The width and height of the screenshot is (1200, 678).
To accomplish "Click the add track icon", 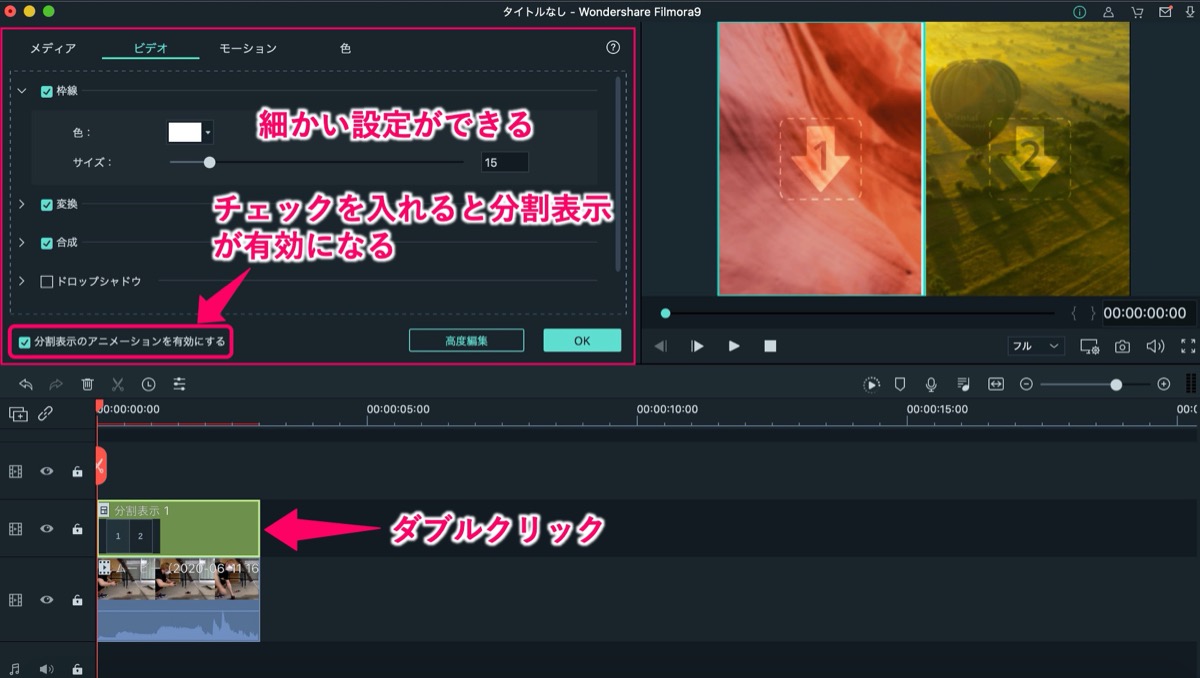I will pos(18,414).
